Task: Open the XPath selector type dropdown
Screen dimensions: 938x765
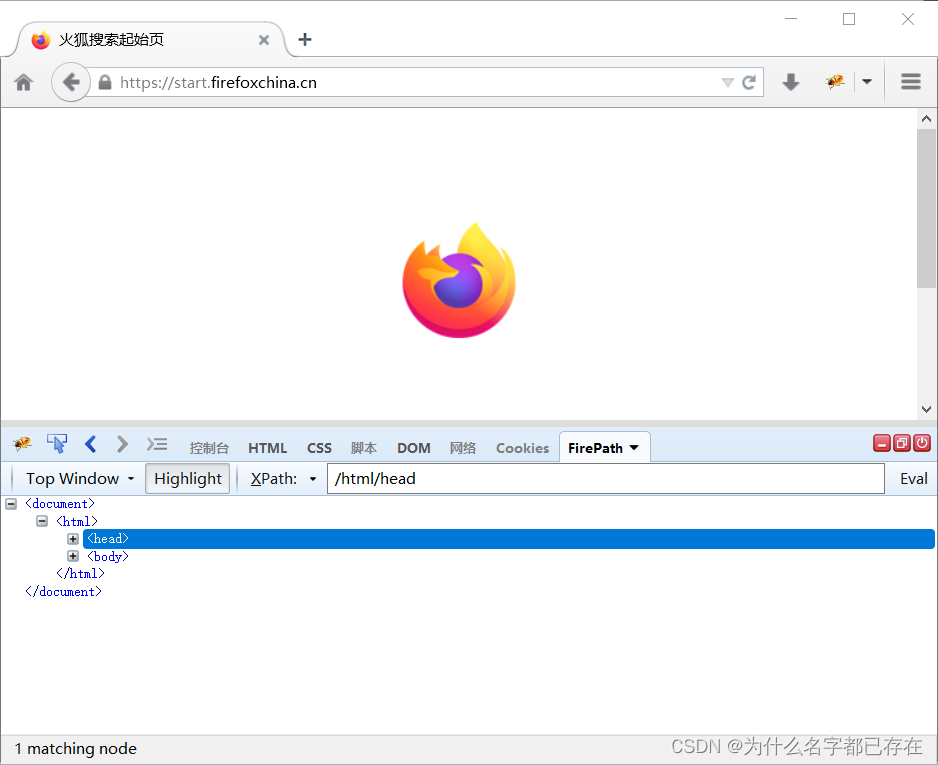Action: pyautogui.click(x=313, y=479)
